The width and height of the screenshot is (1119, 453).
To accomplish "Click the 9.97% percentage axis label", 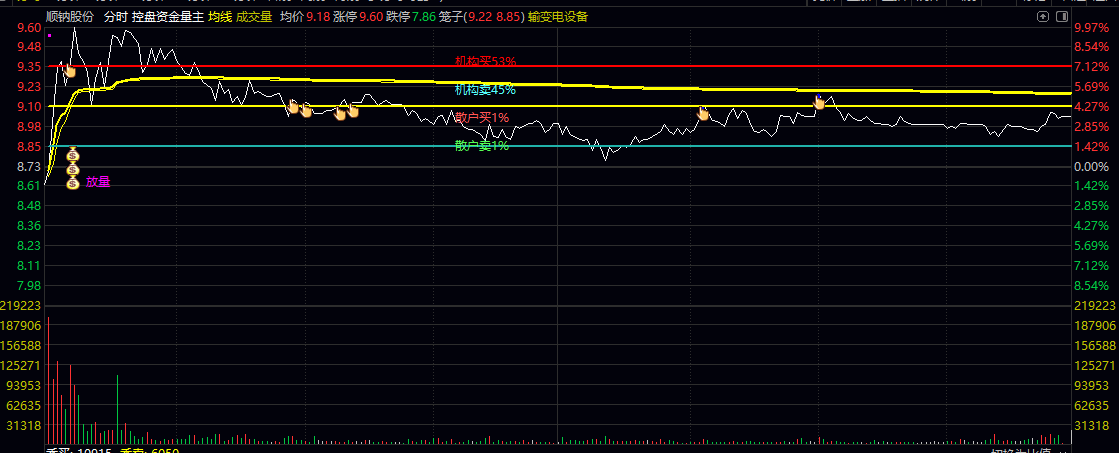I will (x=1091, y=27).
